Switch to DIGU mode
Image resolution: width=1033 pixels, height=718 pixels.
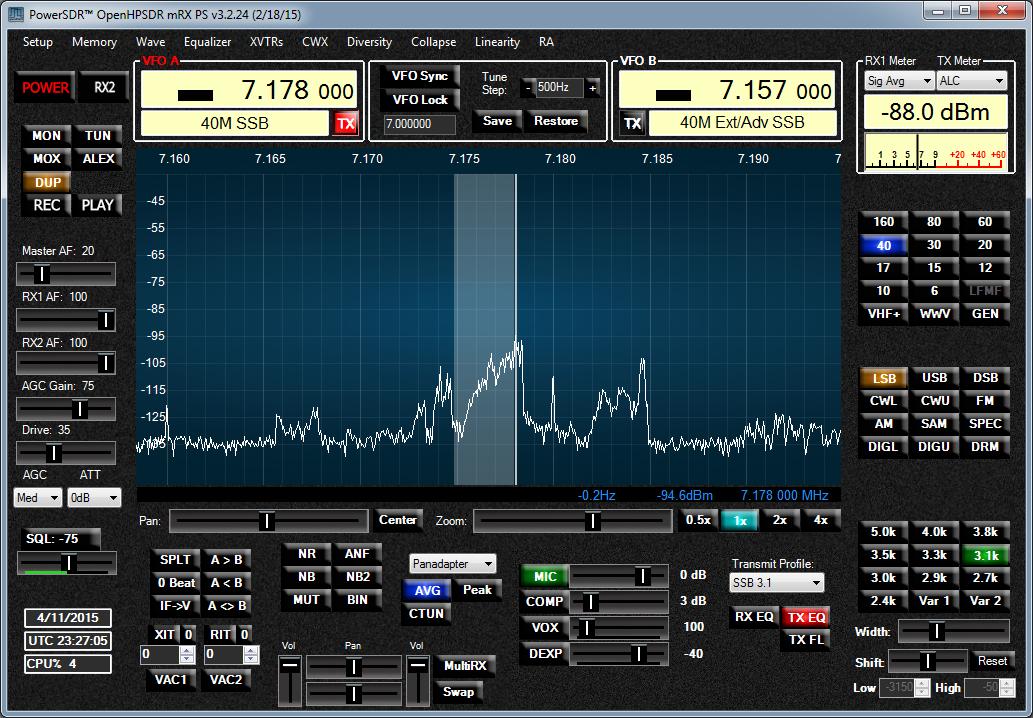pyautogui.click(x=934, y=447)
